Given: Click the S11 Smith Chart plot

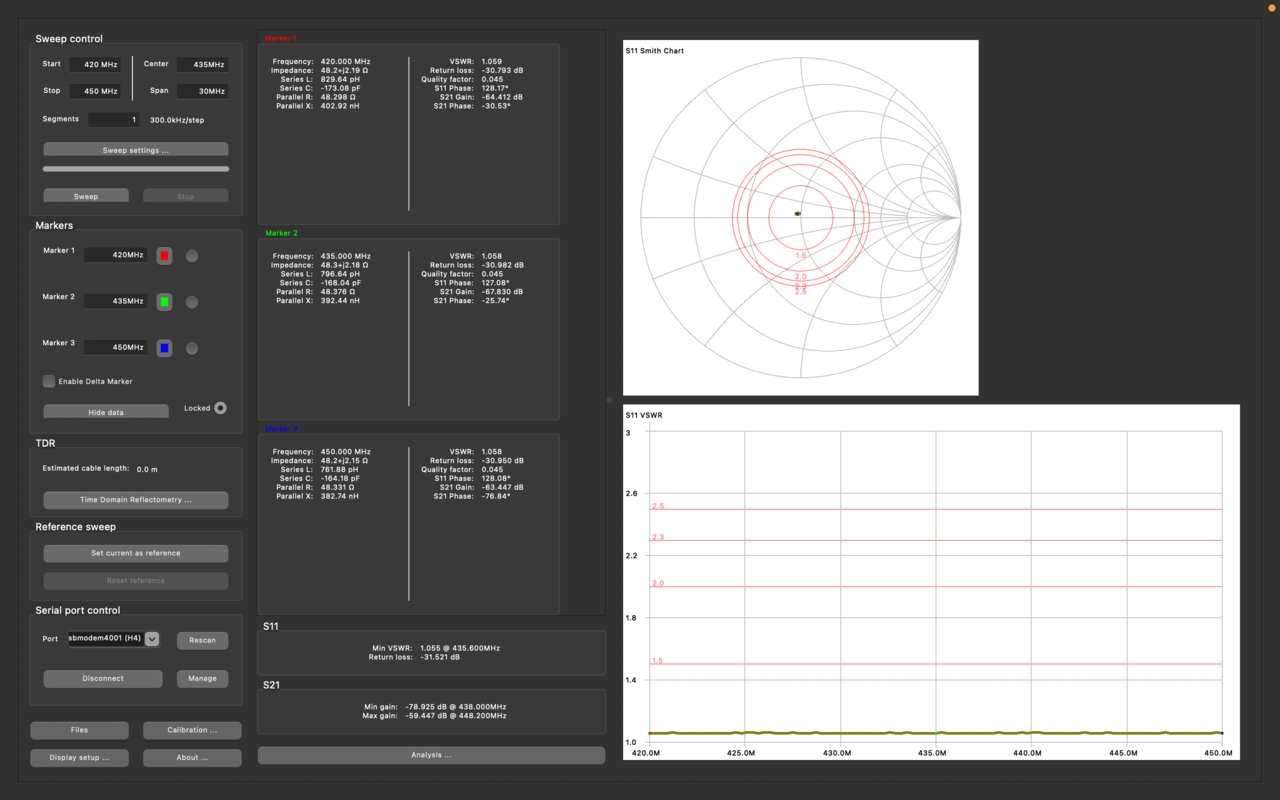Looking at the screenshot, I should coord(800,218).
